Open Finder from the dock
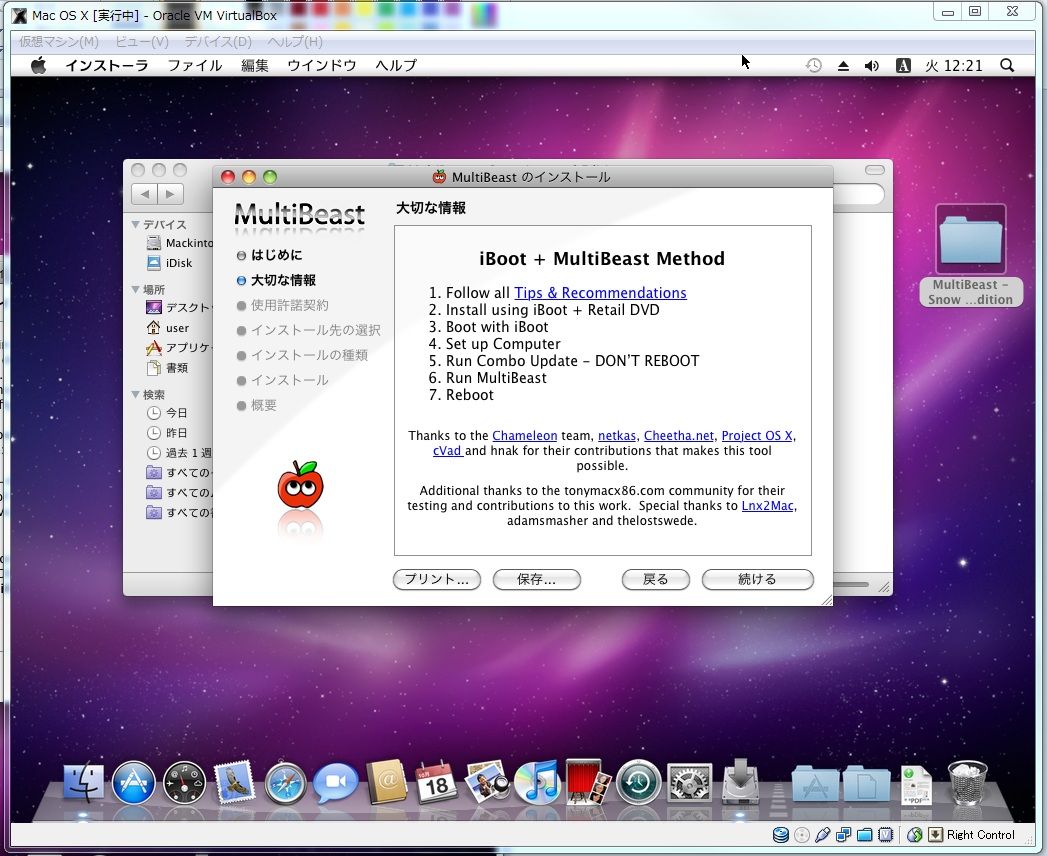Viewport: 1047px width, 856px height. 83,782
